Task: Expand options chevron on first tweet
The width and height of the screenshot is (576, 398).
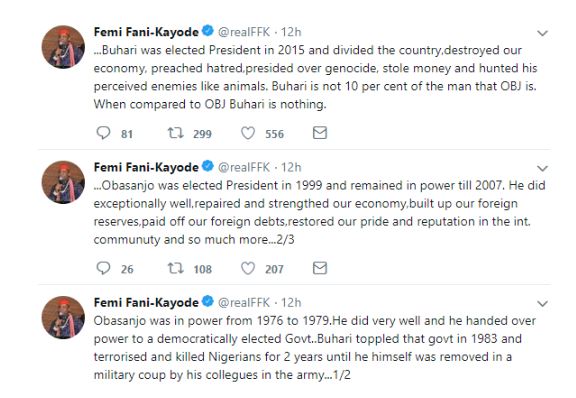Action: pos(542,33)
